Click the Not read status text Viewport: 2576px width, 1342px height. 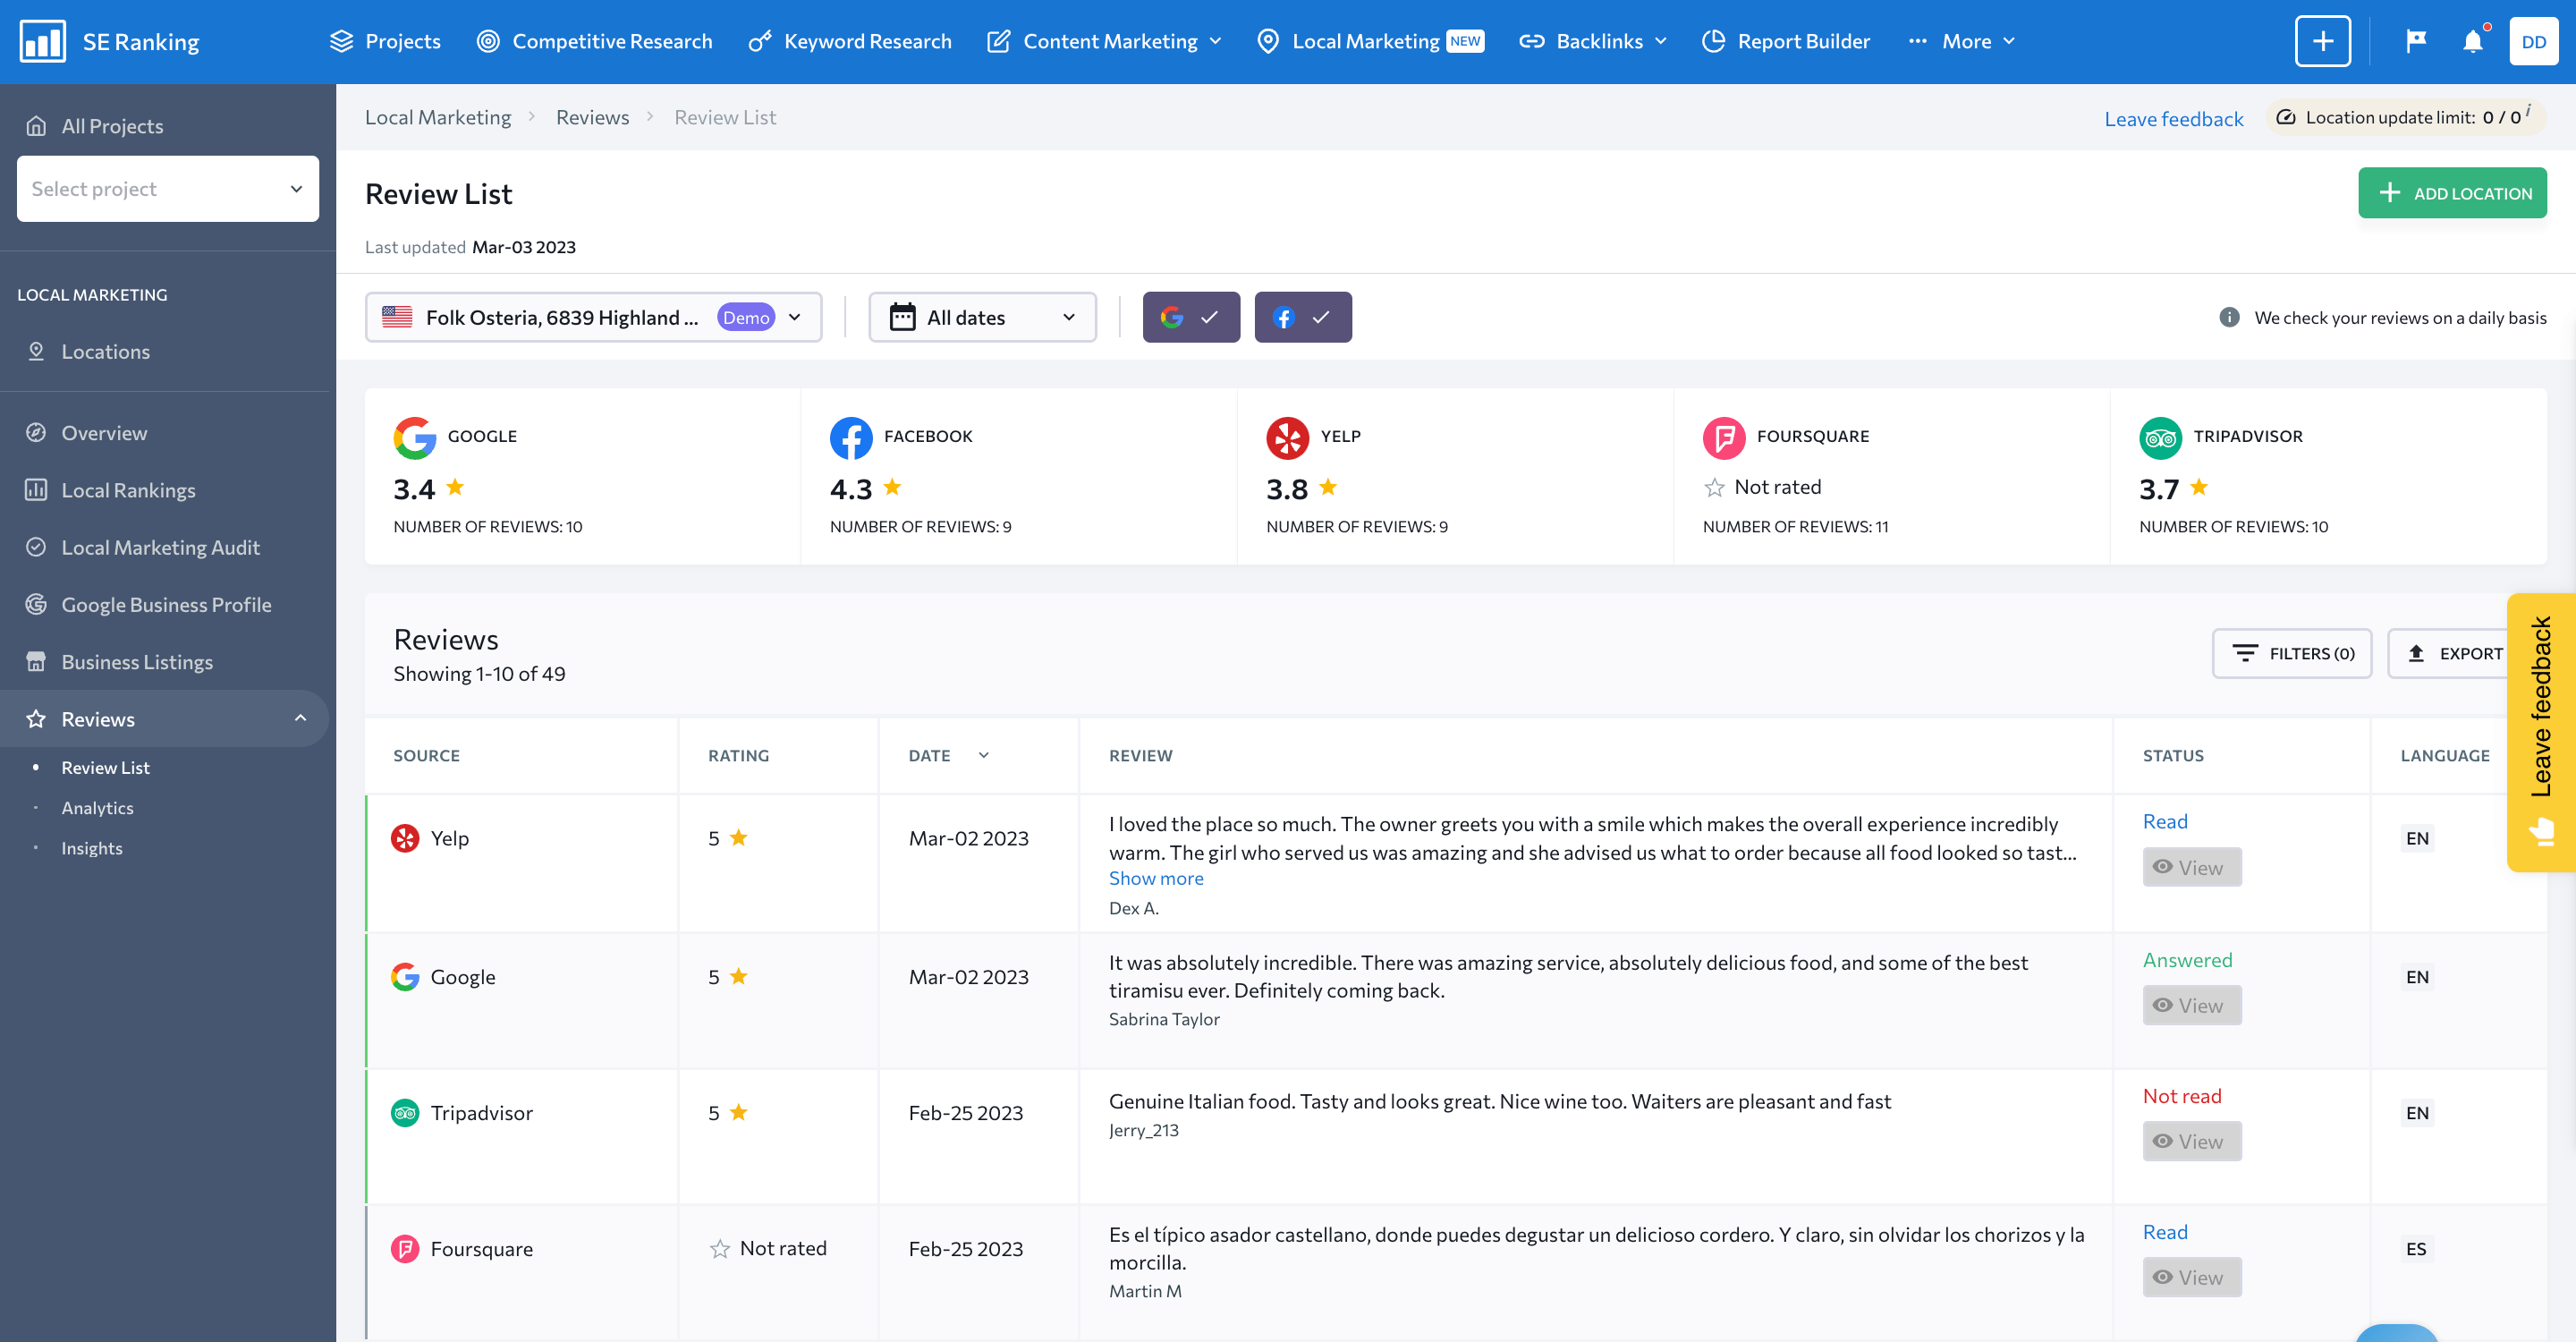pos(2182,1096)
